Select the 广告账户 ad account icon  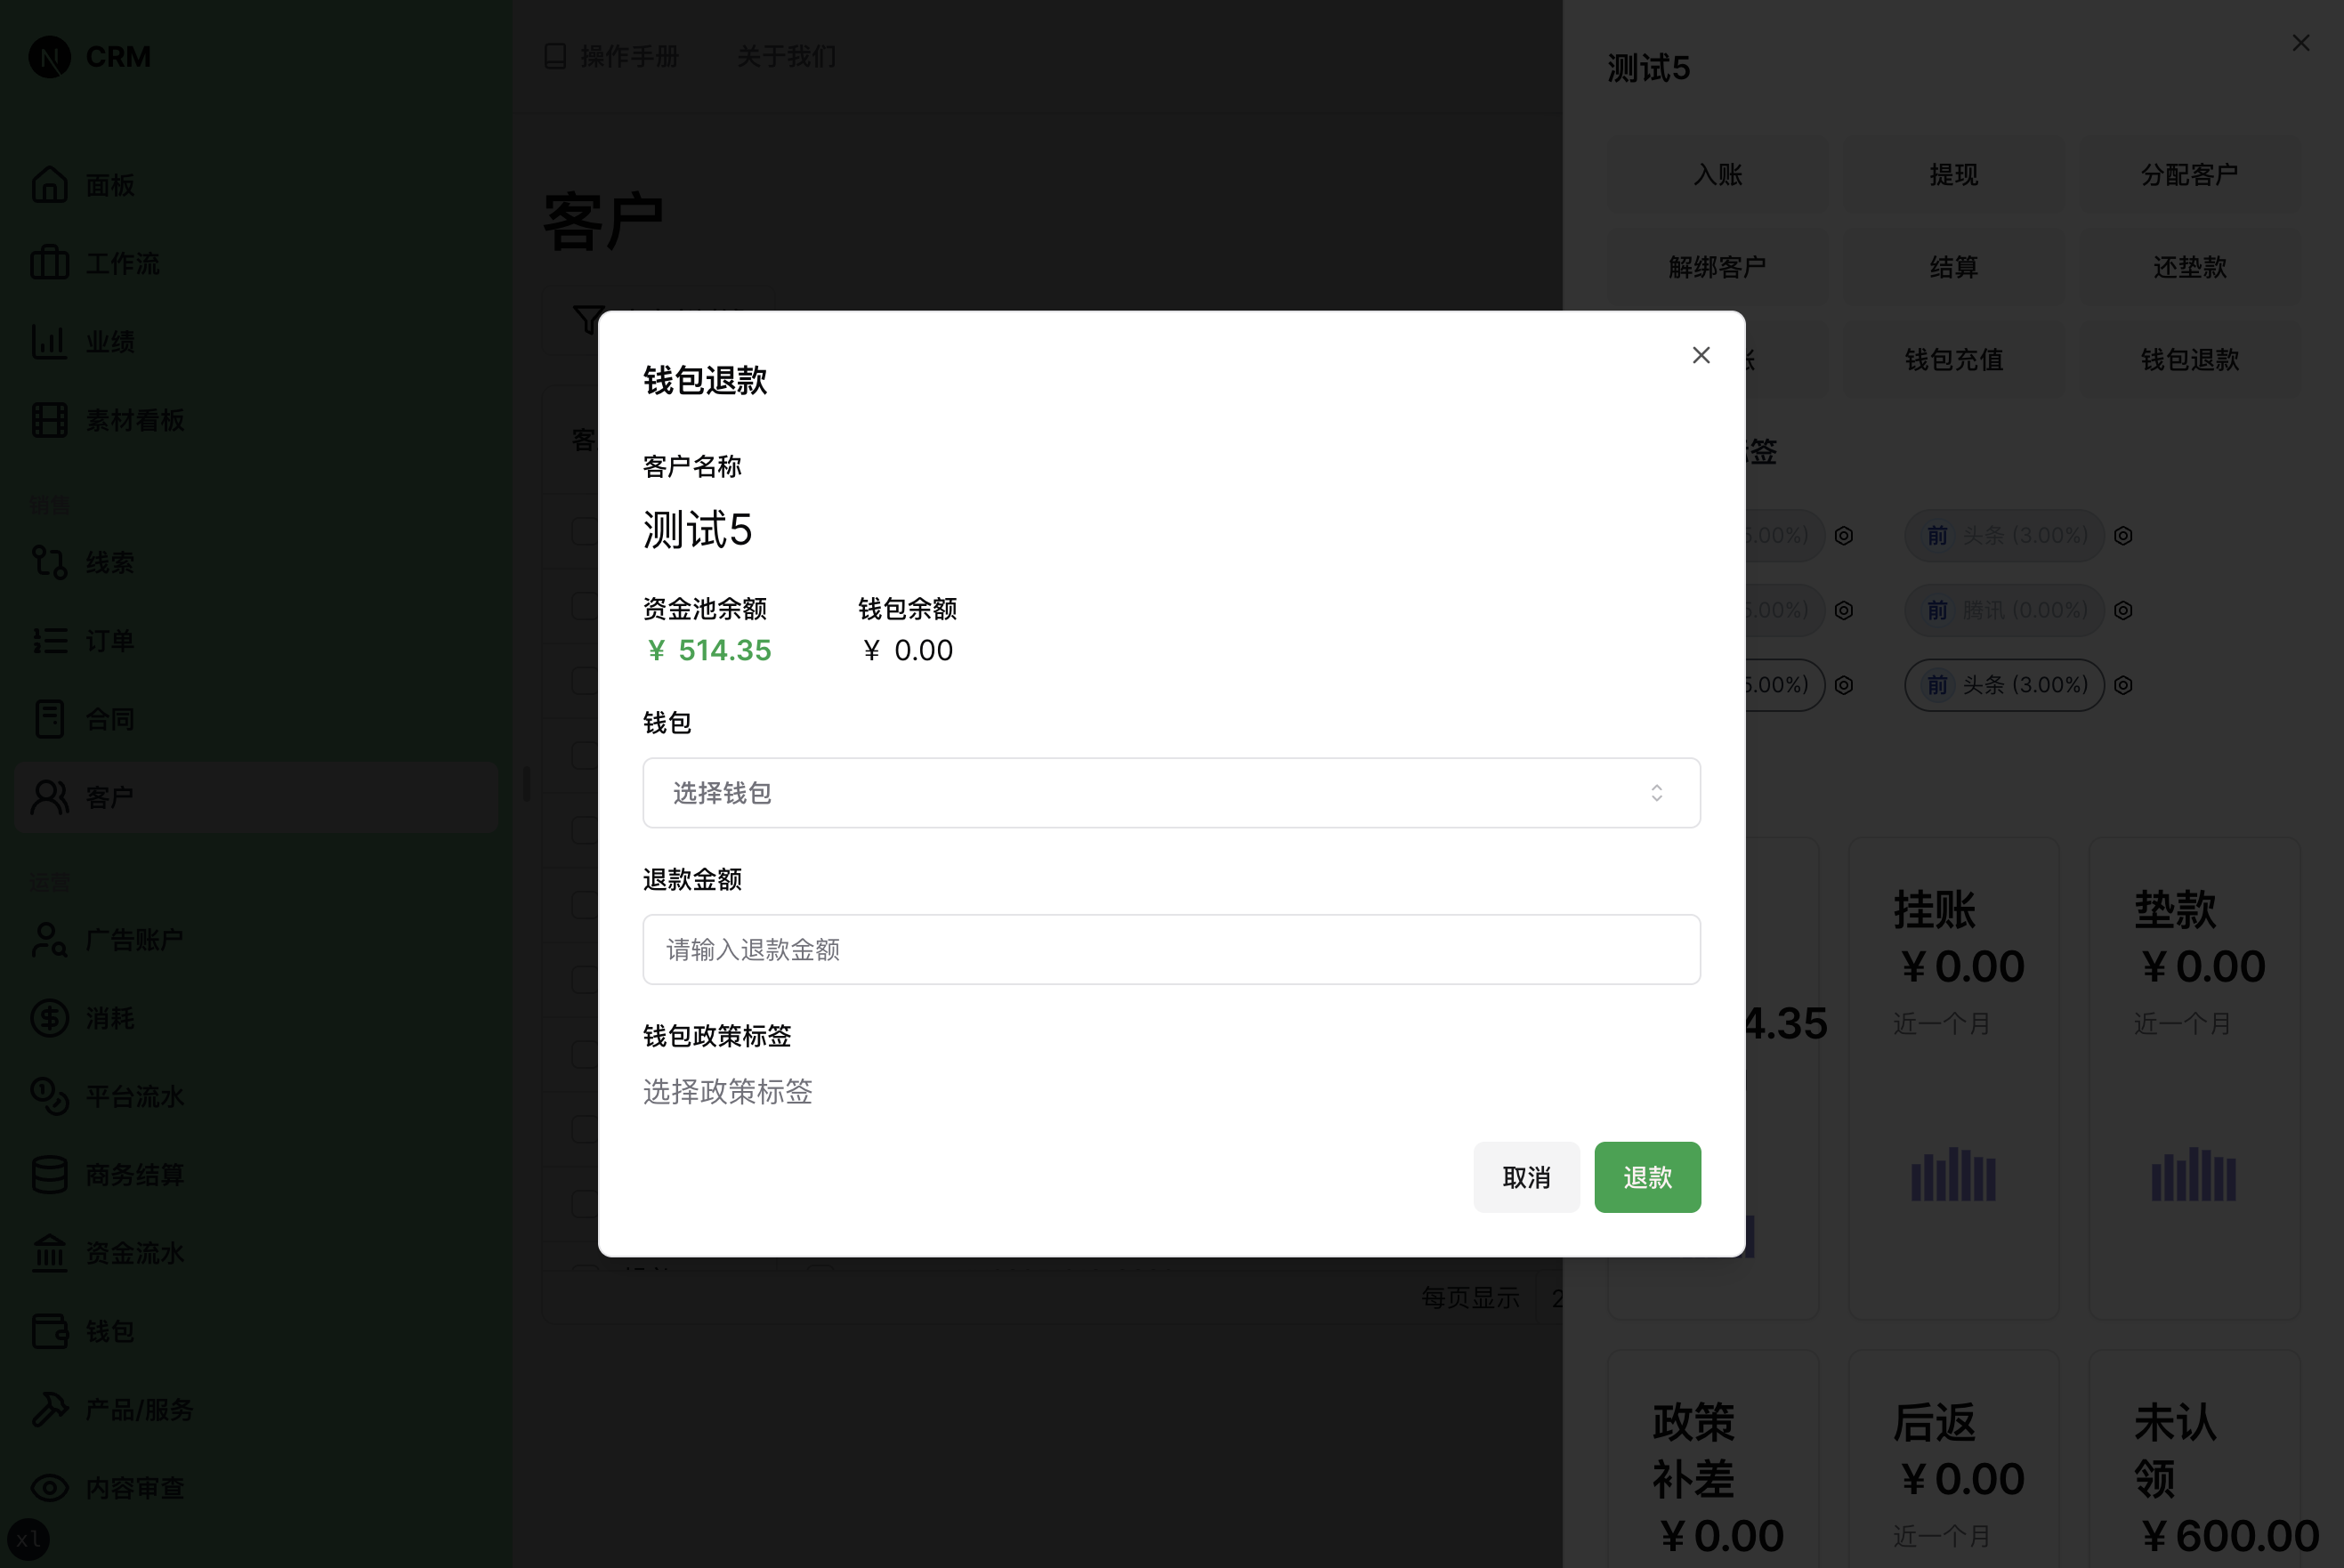point(49,939)
